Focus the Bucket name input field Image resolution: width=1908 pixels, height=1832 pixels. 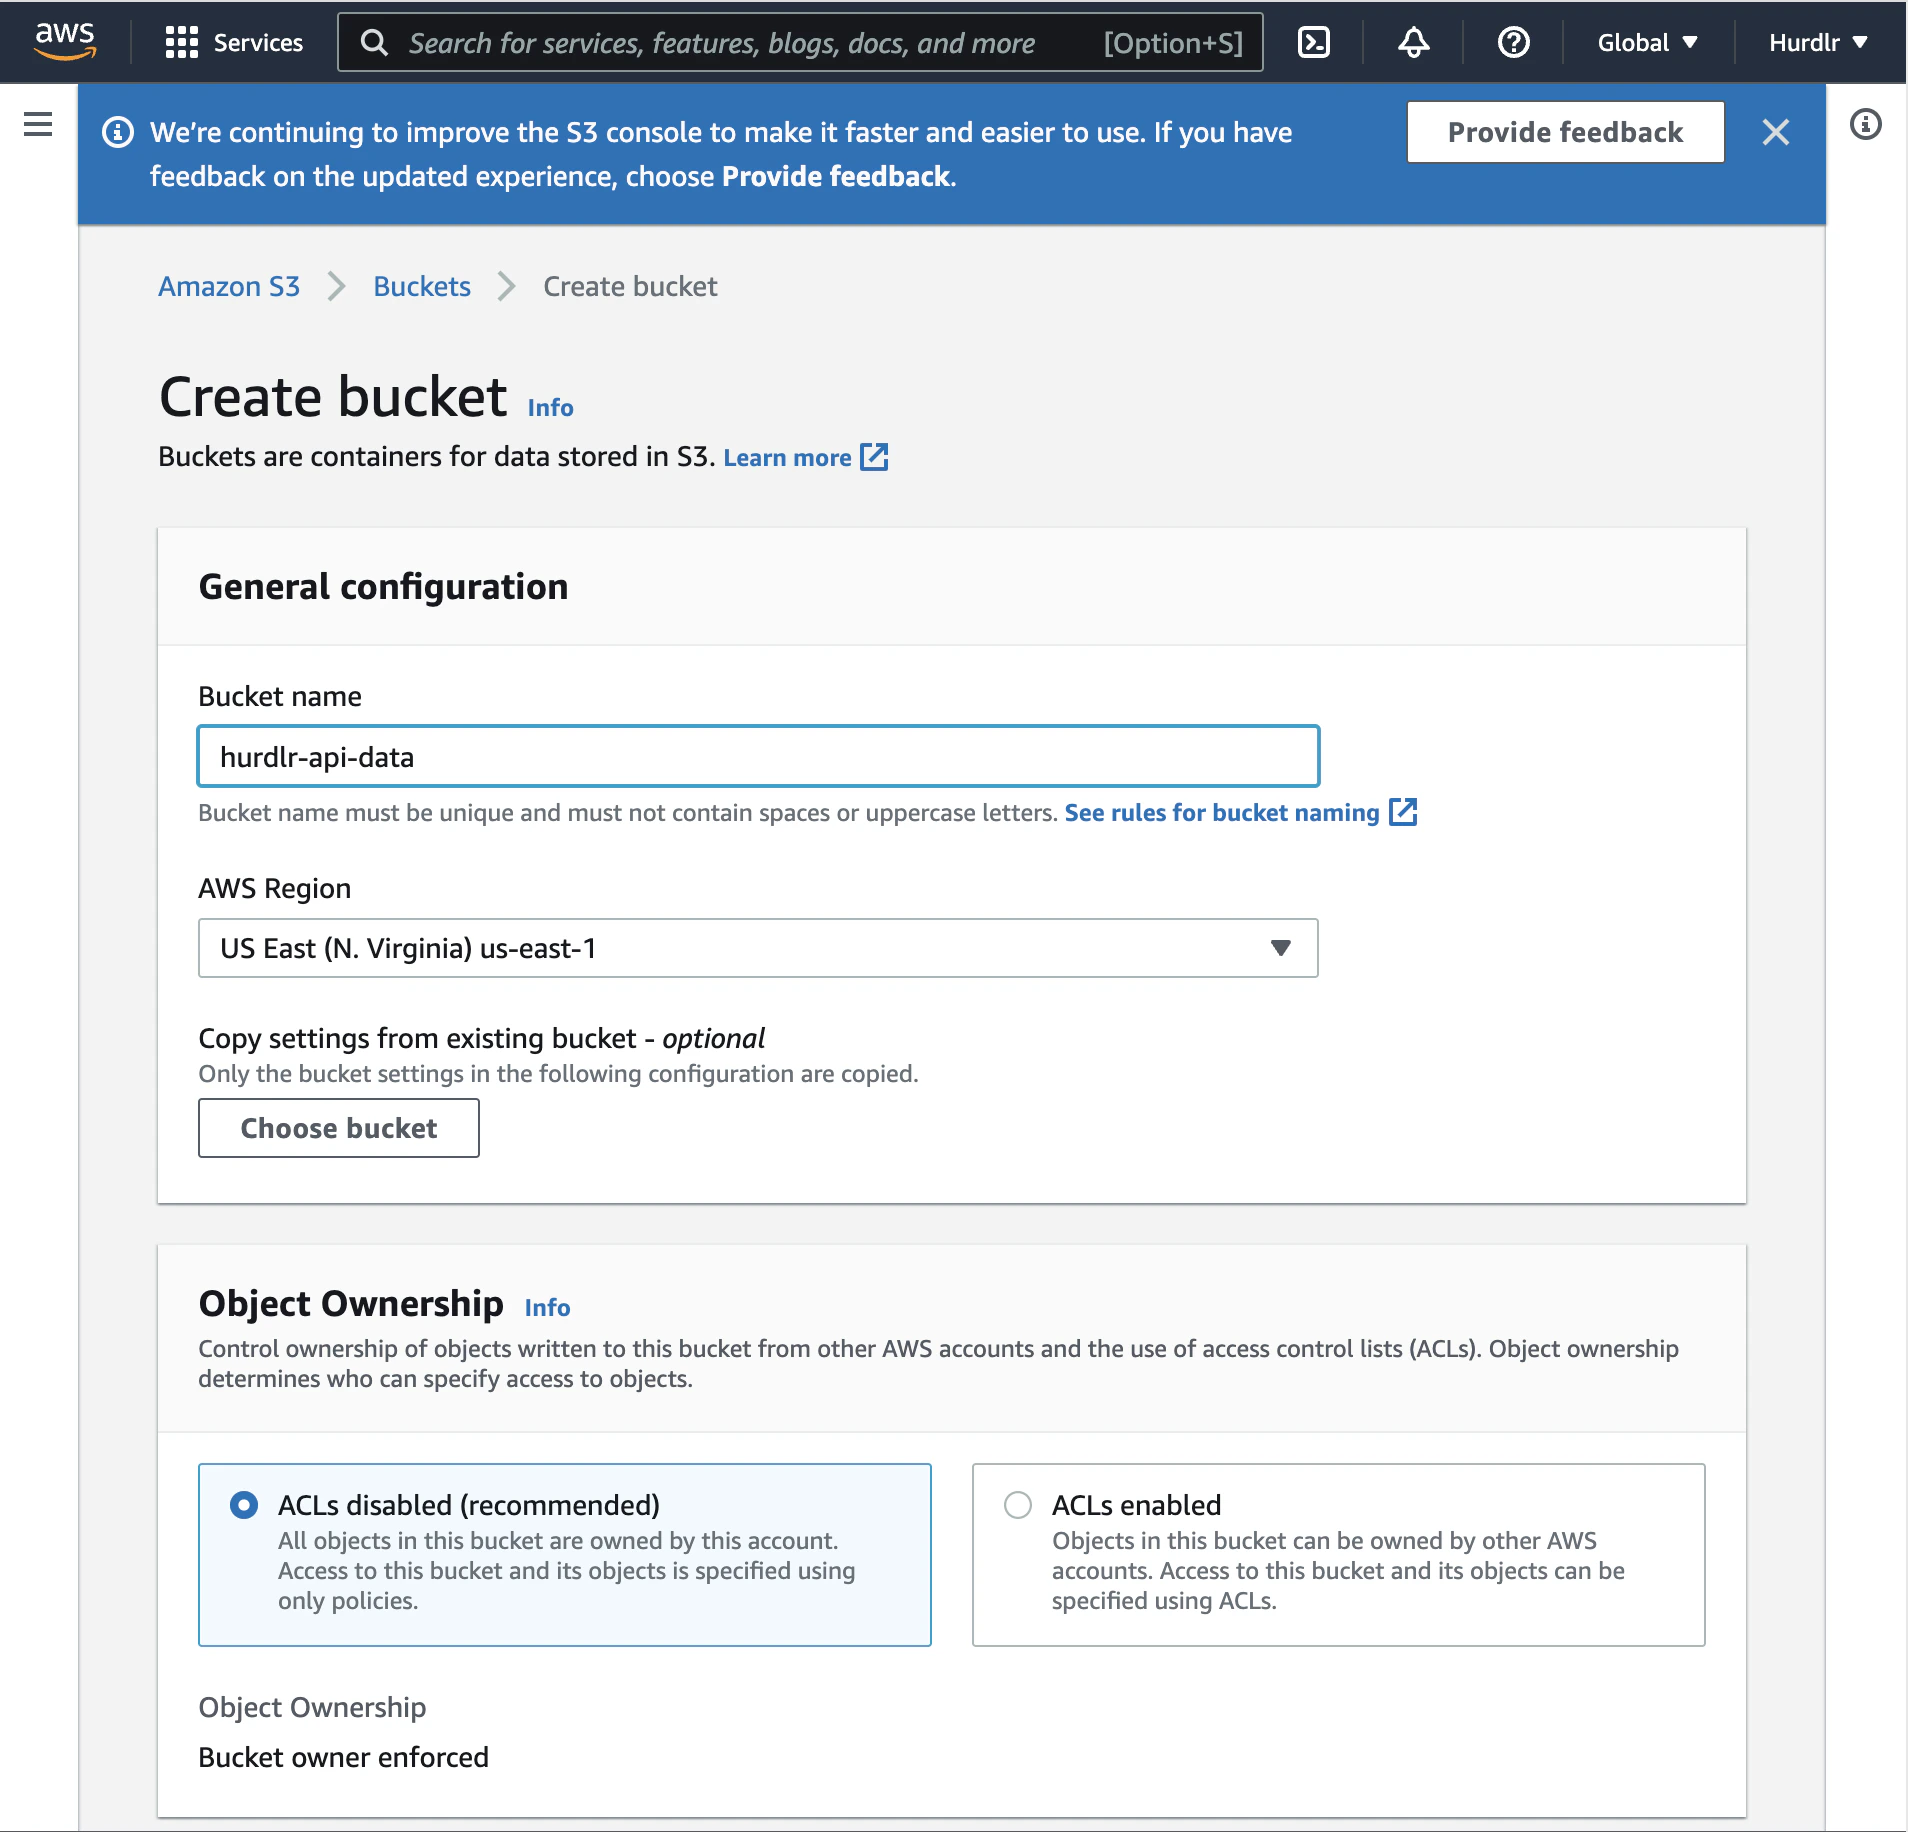coord(758,756)
